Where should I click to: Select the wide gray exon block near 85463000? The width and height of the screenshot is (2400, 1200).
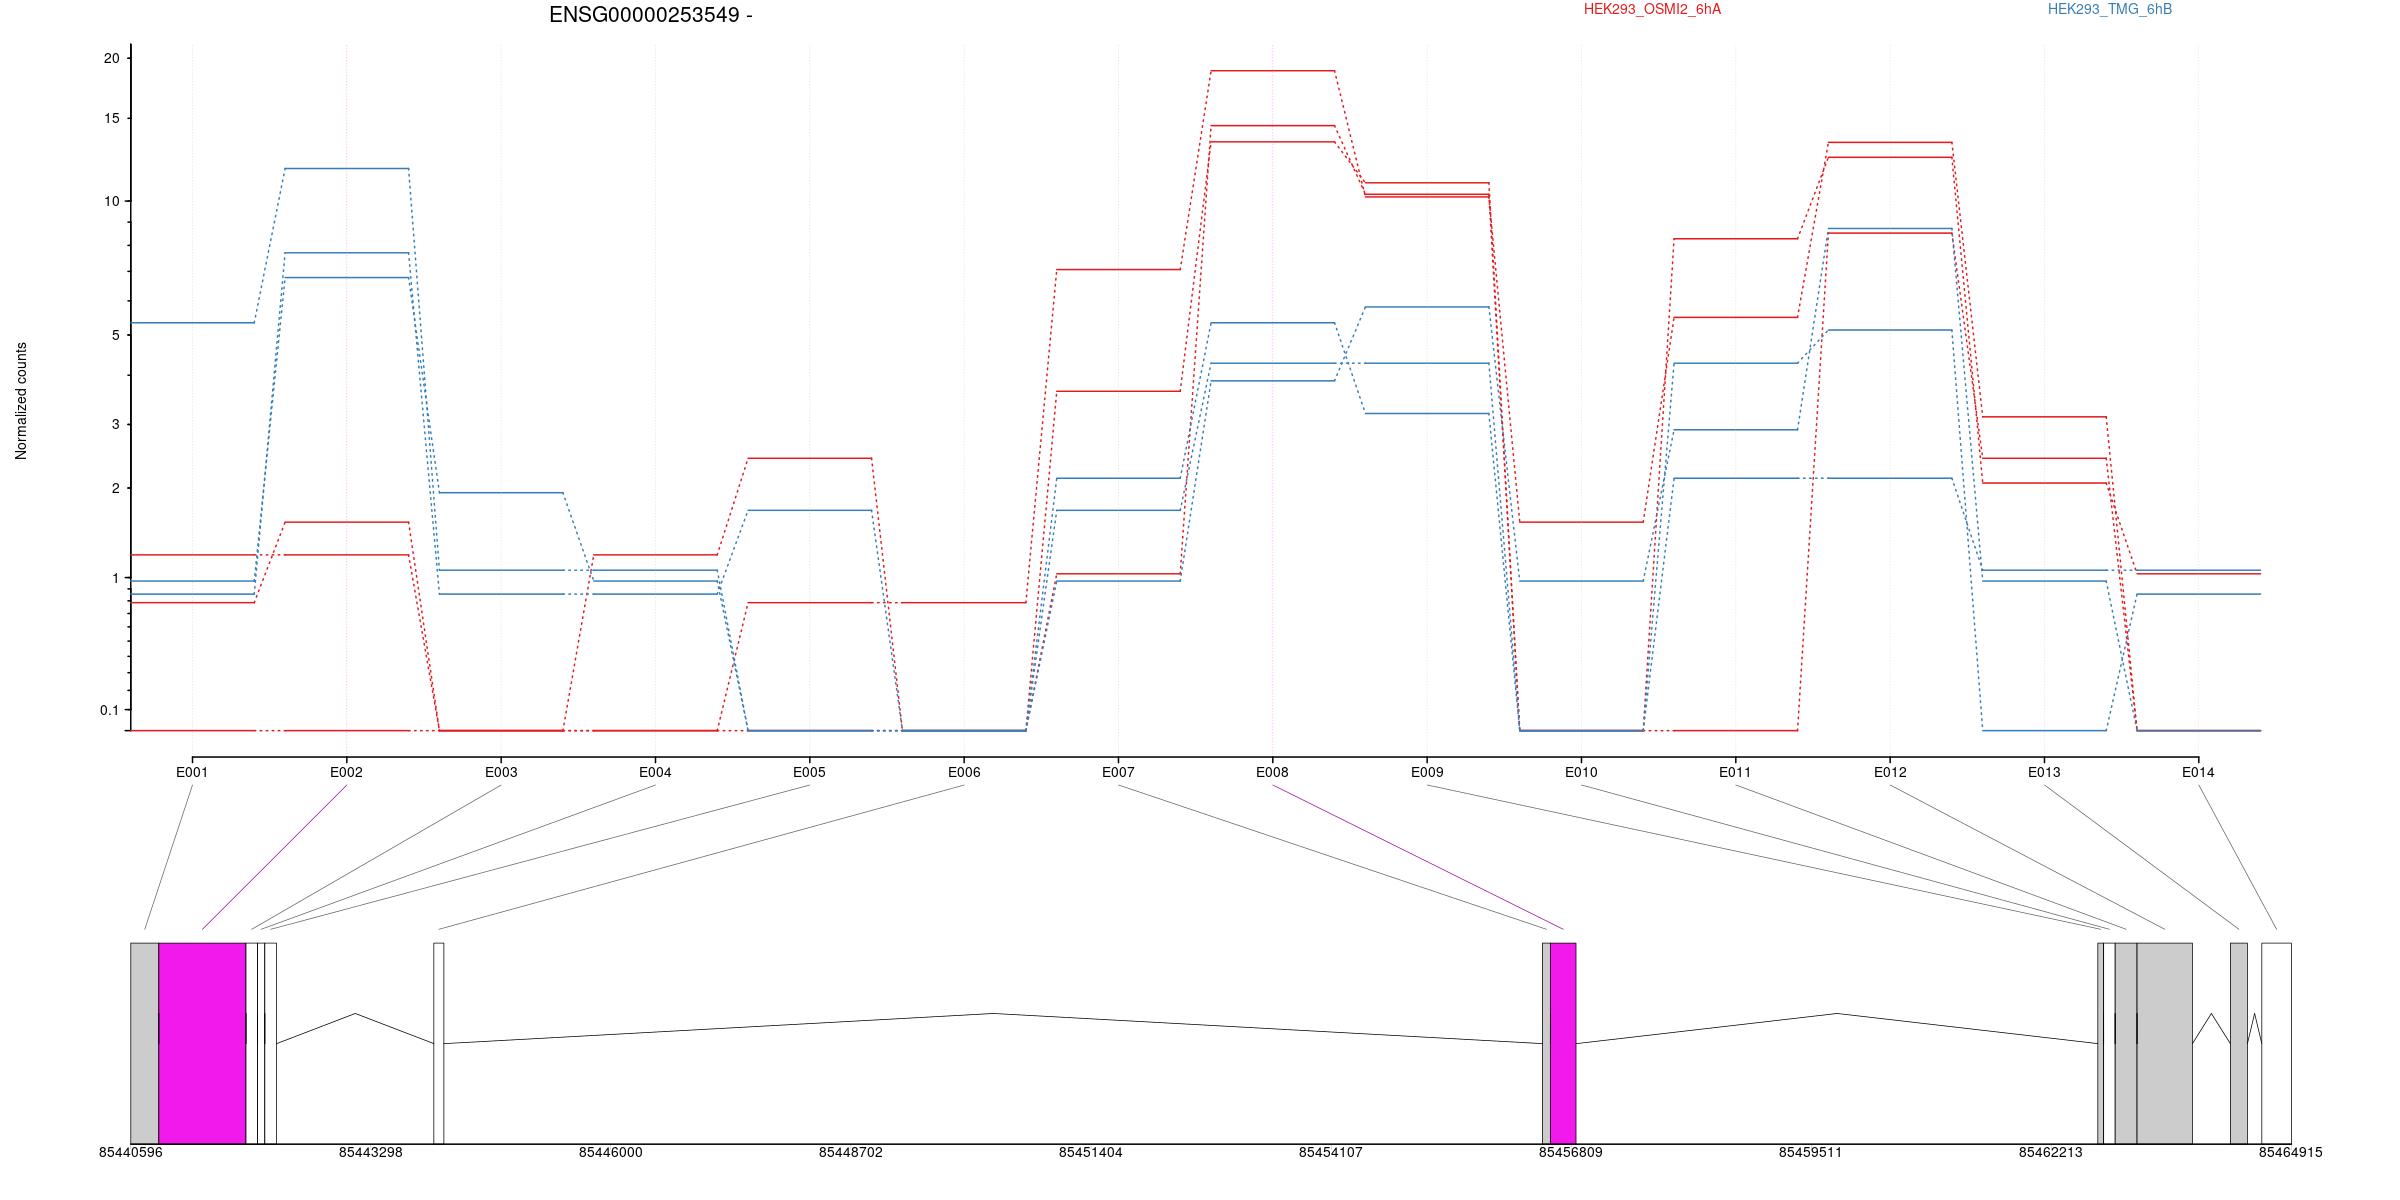(2165, 1043)
